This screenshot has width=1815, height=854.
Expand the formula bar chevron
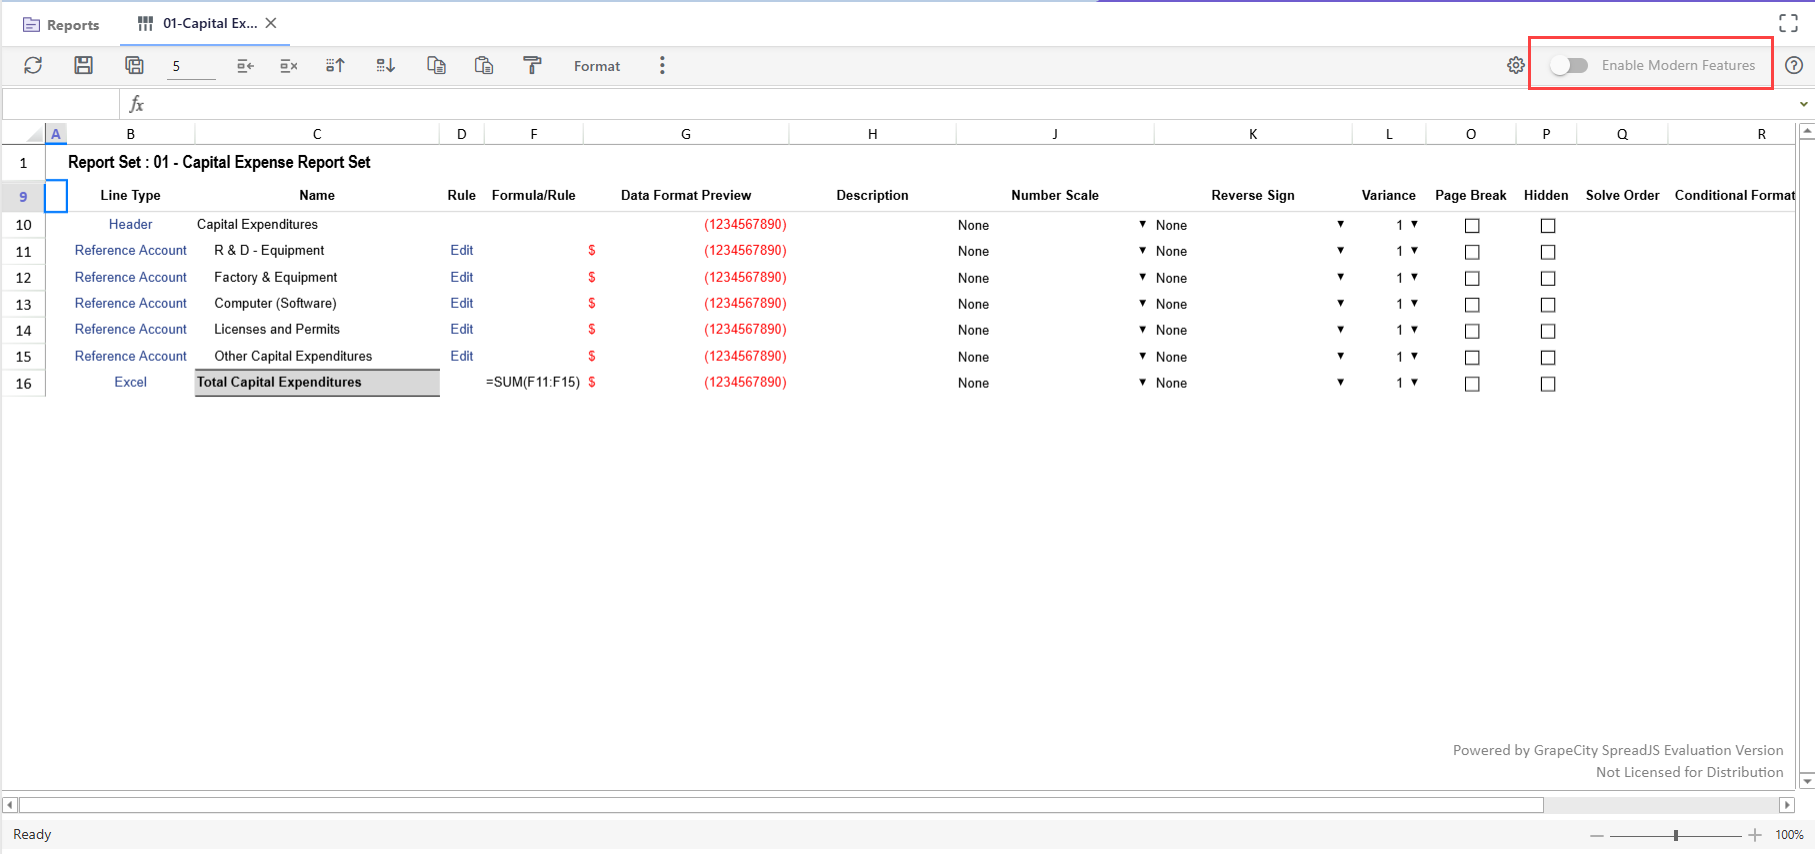click(x=1803, y=104)
